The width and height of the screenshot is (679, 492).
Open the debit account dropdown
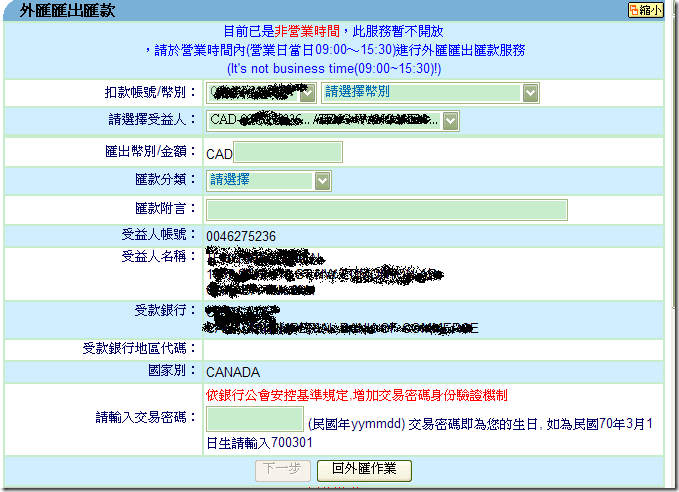tap(261, 93)
